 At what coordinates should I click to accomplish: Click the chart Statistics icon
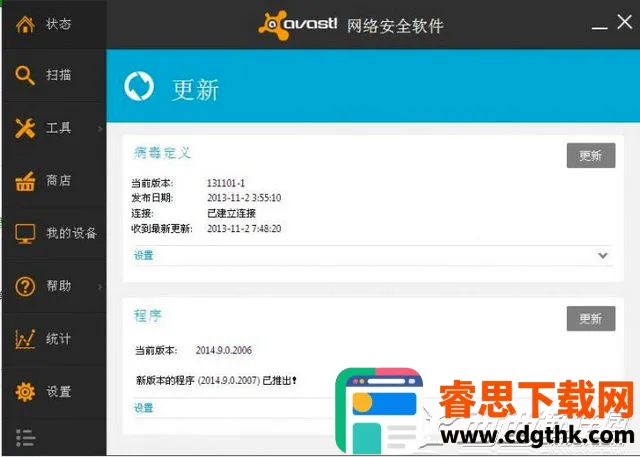25,339
